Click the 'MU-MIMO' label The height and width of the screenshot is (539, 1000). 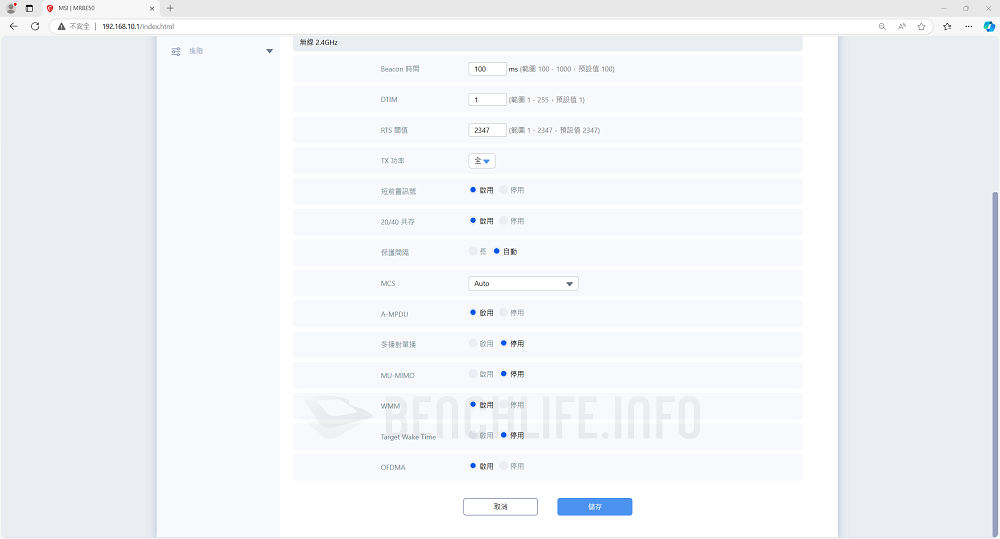(397, 376)
